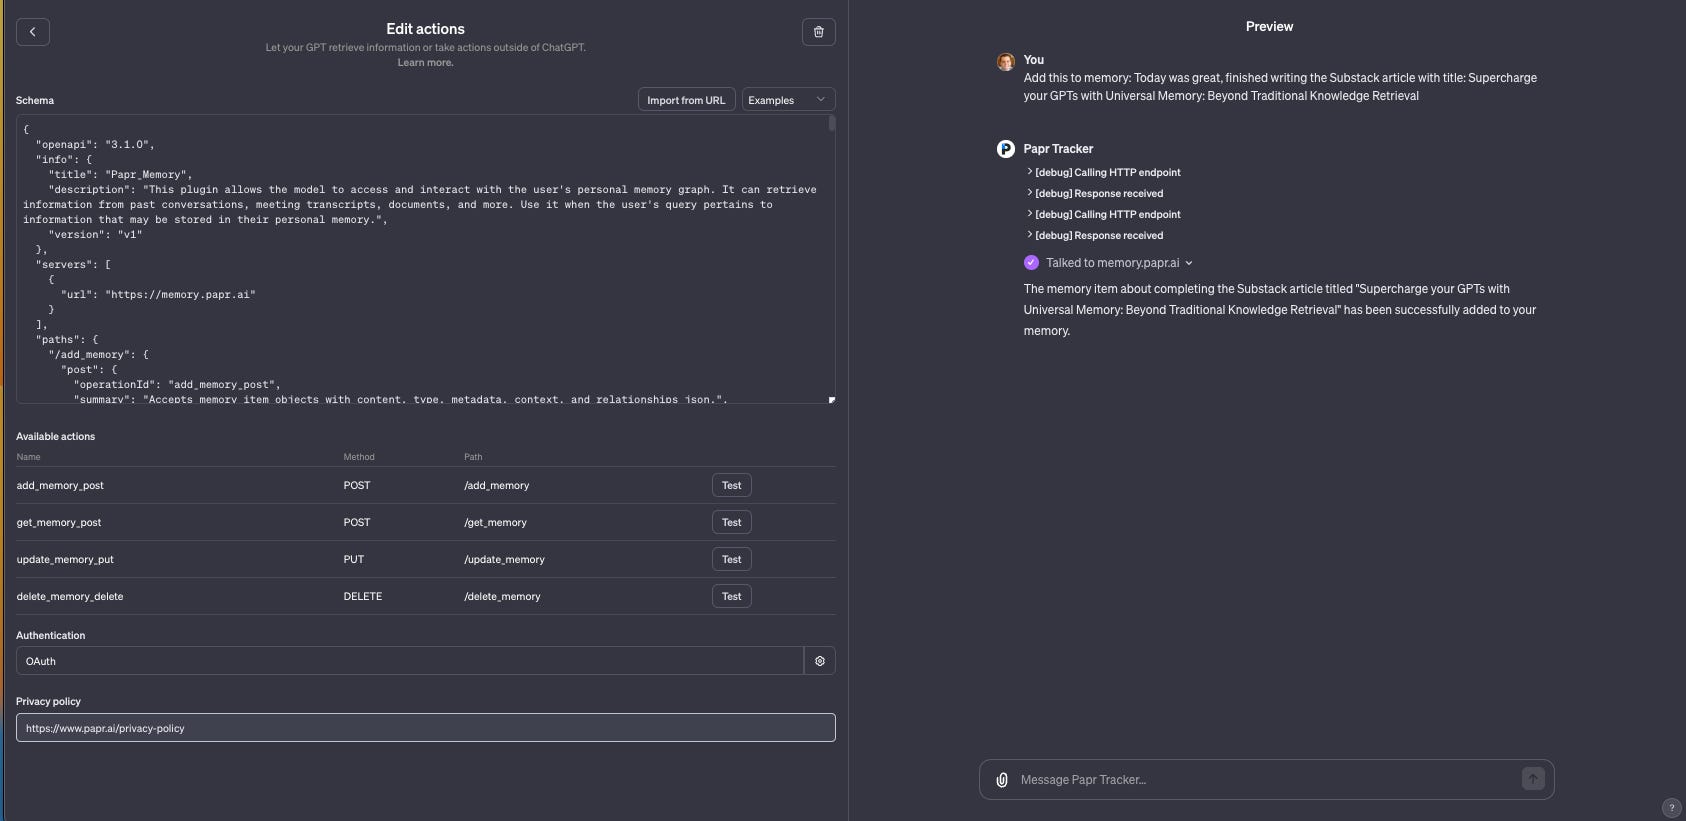
Task: Click the Method column header
Action: (x=359, y=457)
